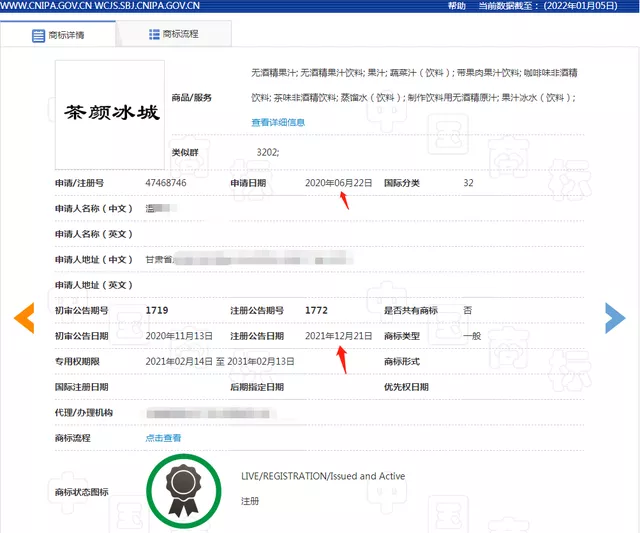
Task: Click the 申请/注册号 field label
Action: [x=79, y=183]
